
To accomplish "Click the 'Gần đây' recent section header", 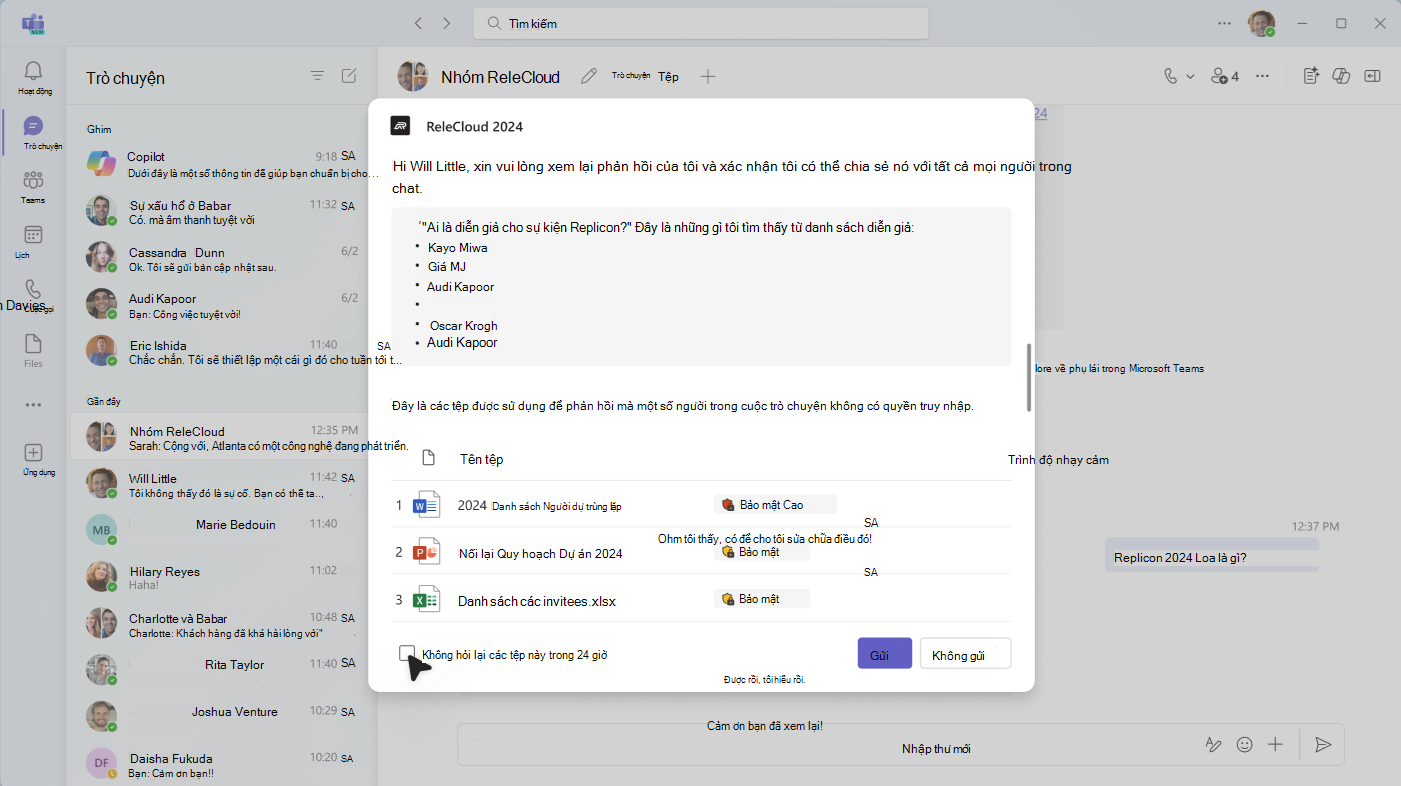I will point(103,401).
